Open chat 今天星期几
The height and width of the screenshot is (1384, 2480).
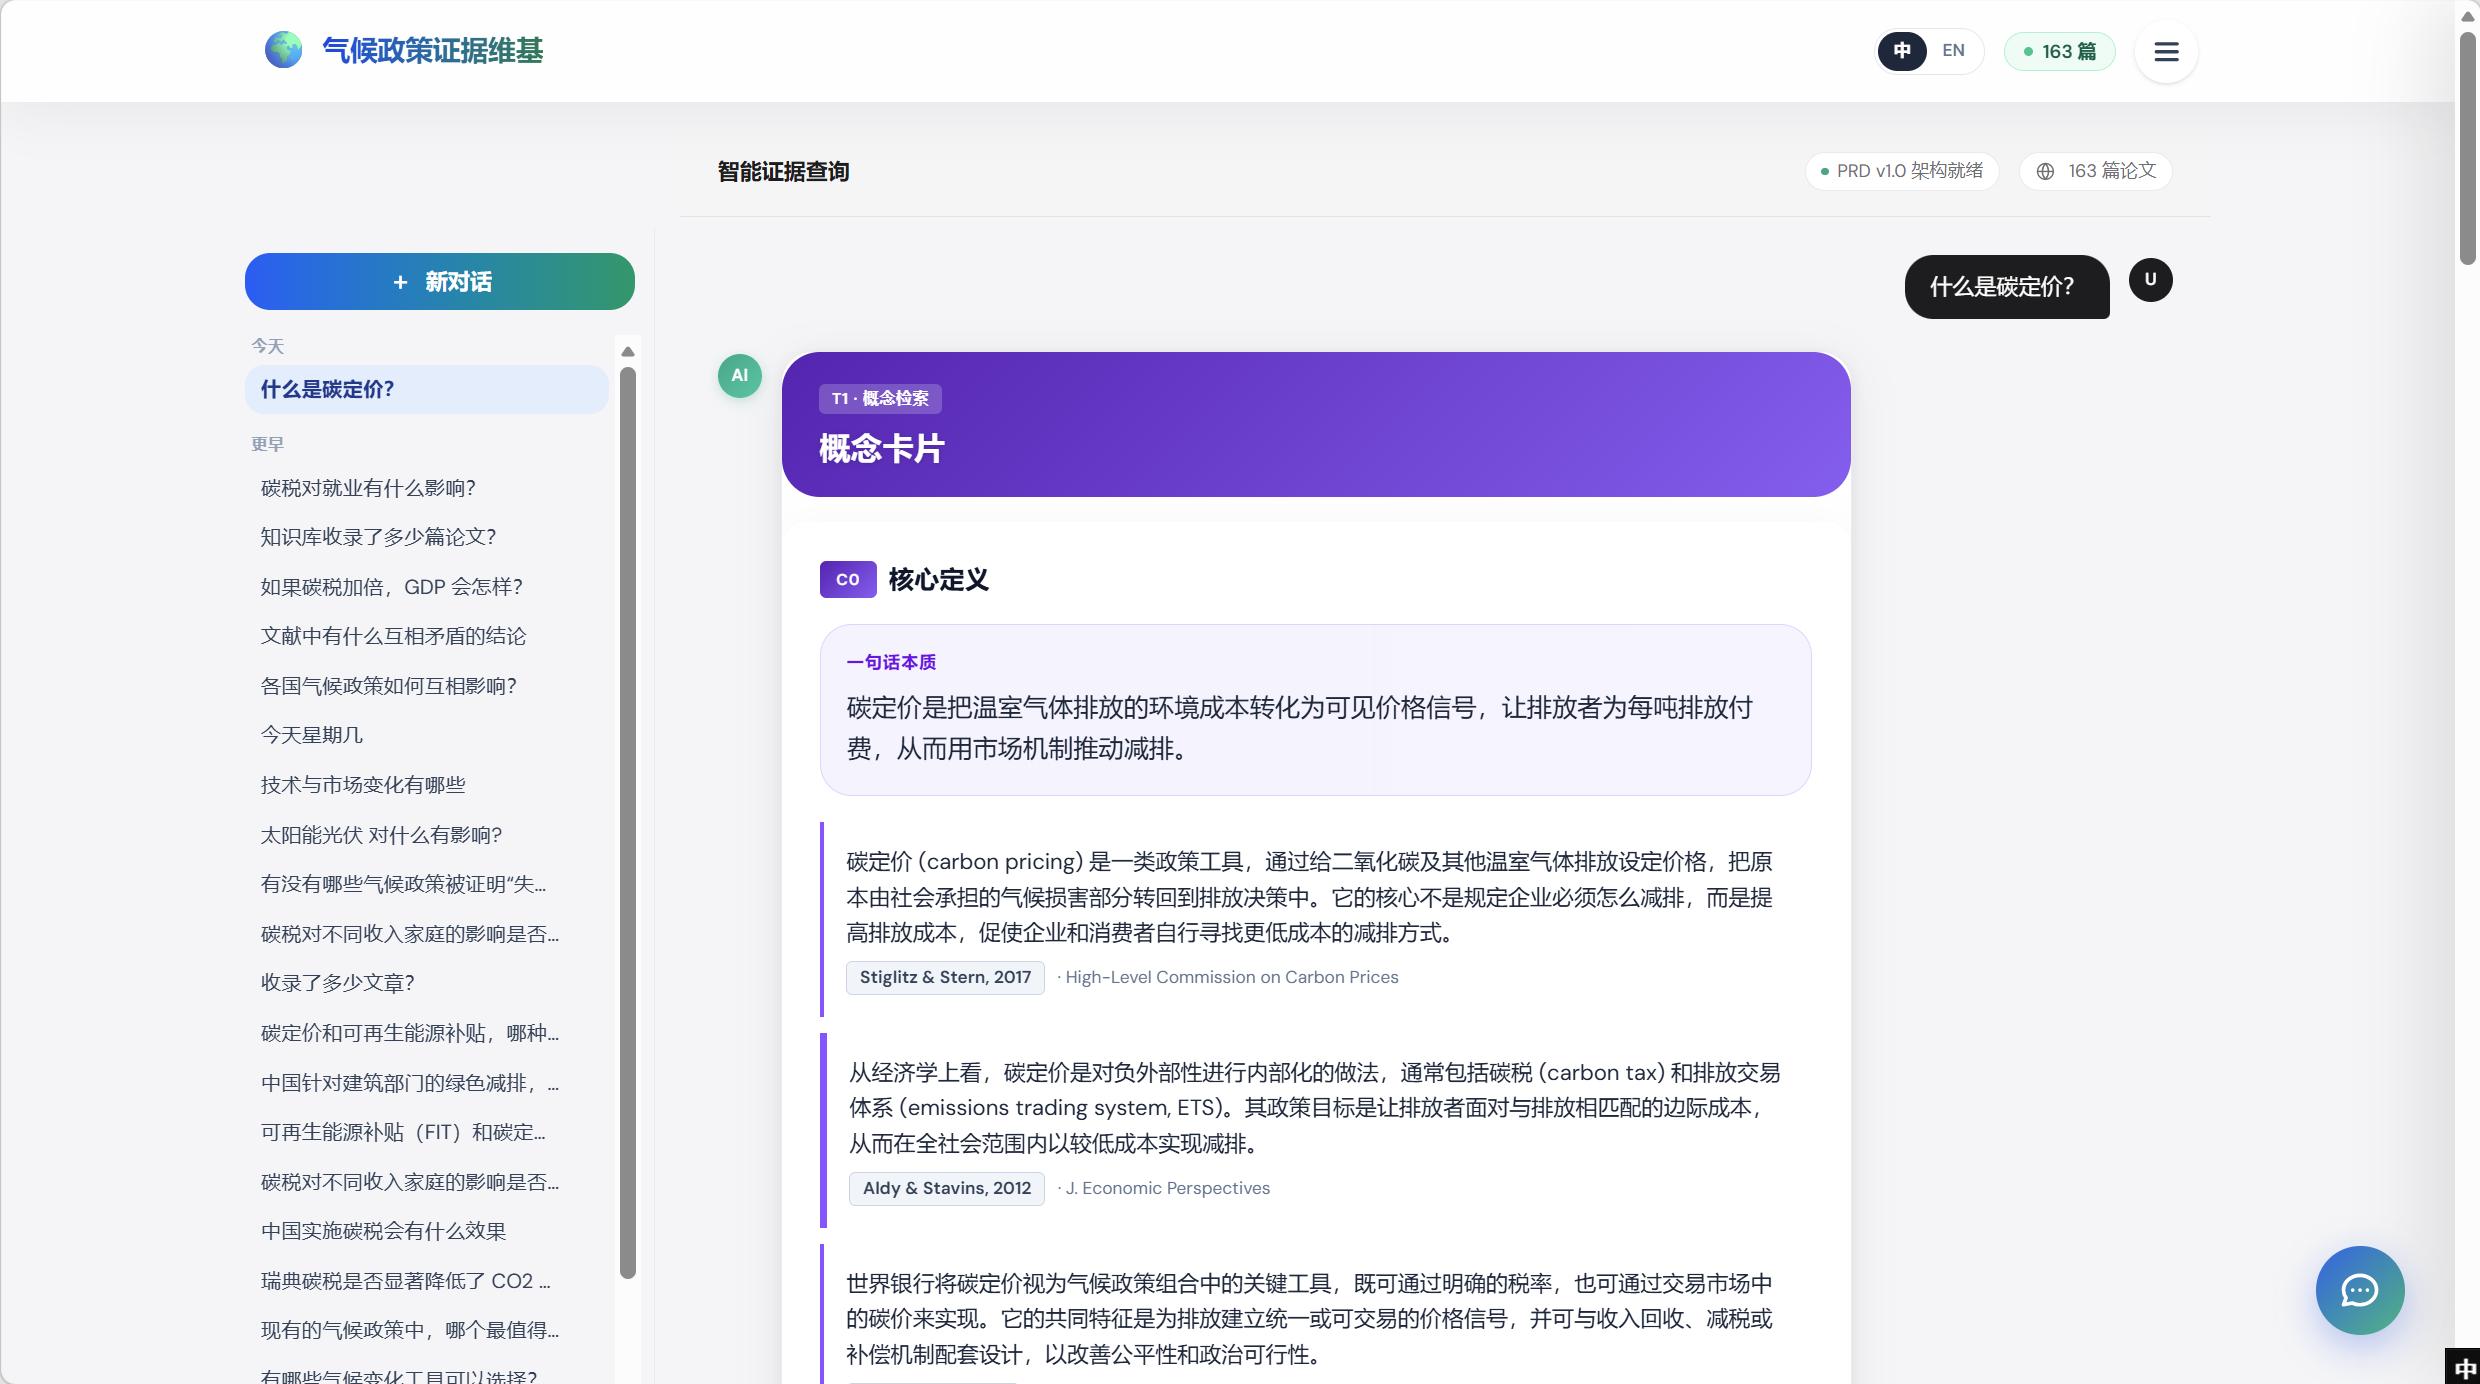312,735
